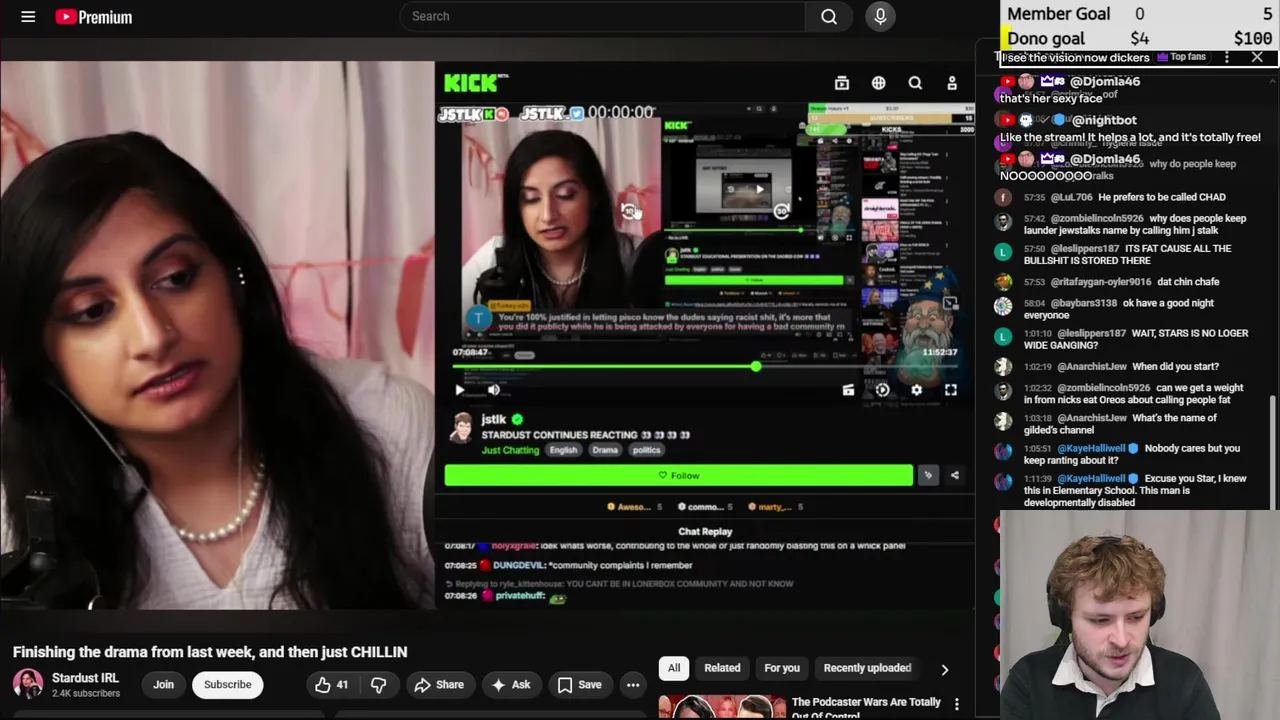Viewport: 1280px width, 720px height.
Task: Click the YouTube search input field
Action: [x=602, y=16]
